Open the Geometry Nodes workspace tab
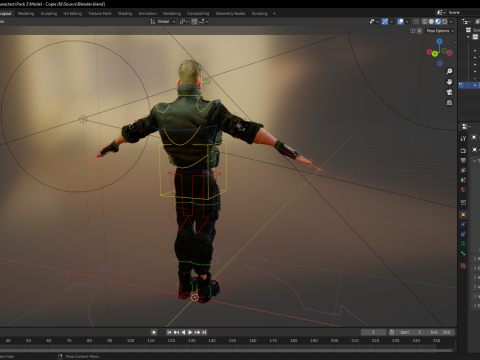Screen dimensions: 480x360 (x=230, y=13)
